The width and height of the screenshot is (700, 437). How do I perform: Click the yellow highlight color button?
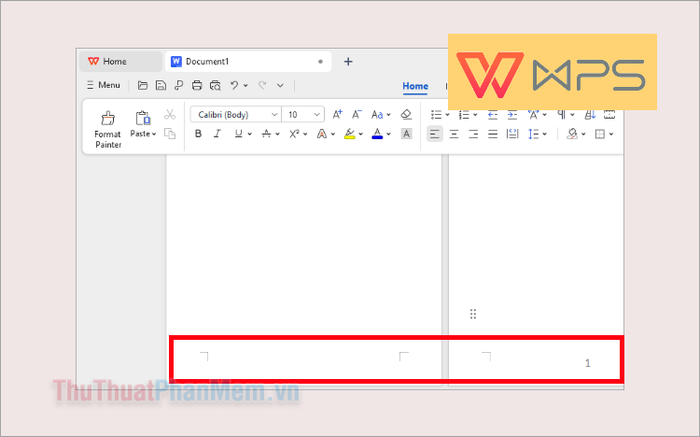(350, 133)
